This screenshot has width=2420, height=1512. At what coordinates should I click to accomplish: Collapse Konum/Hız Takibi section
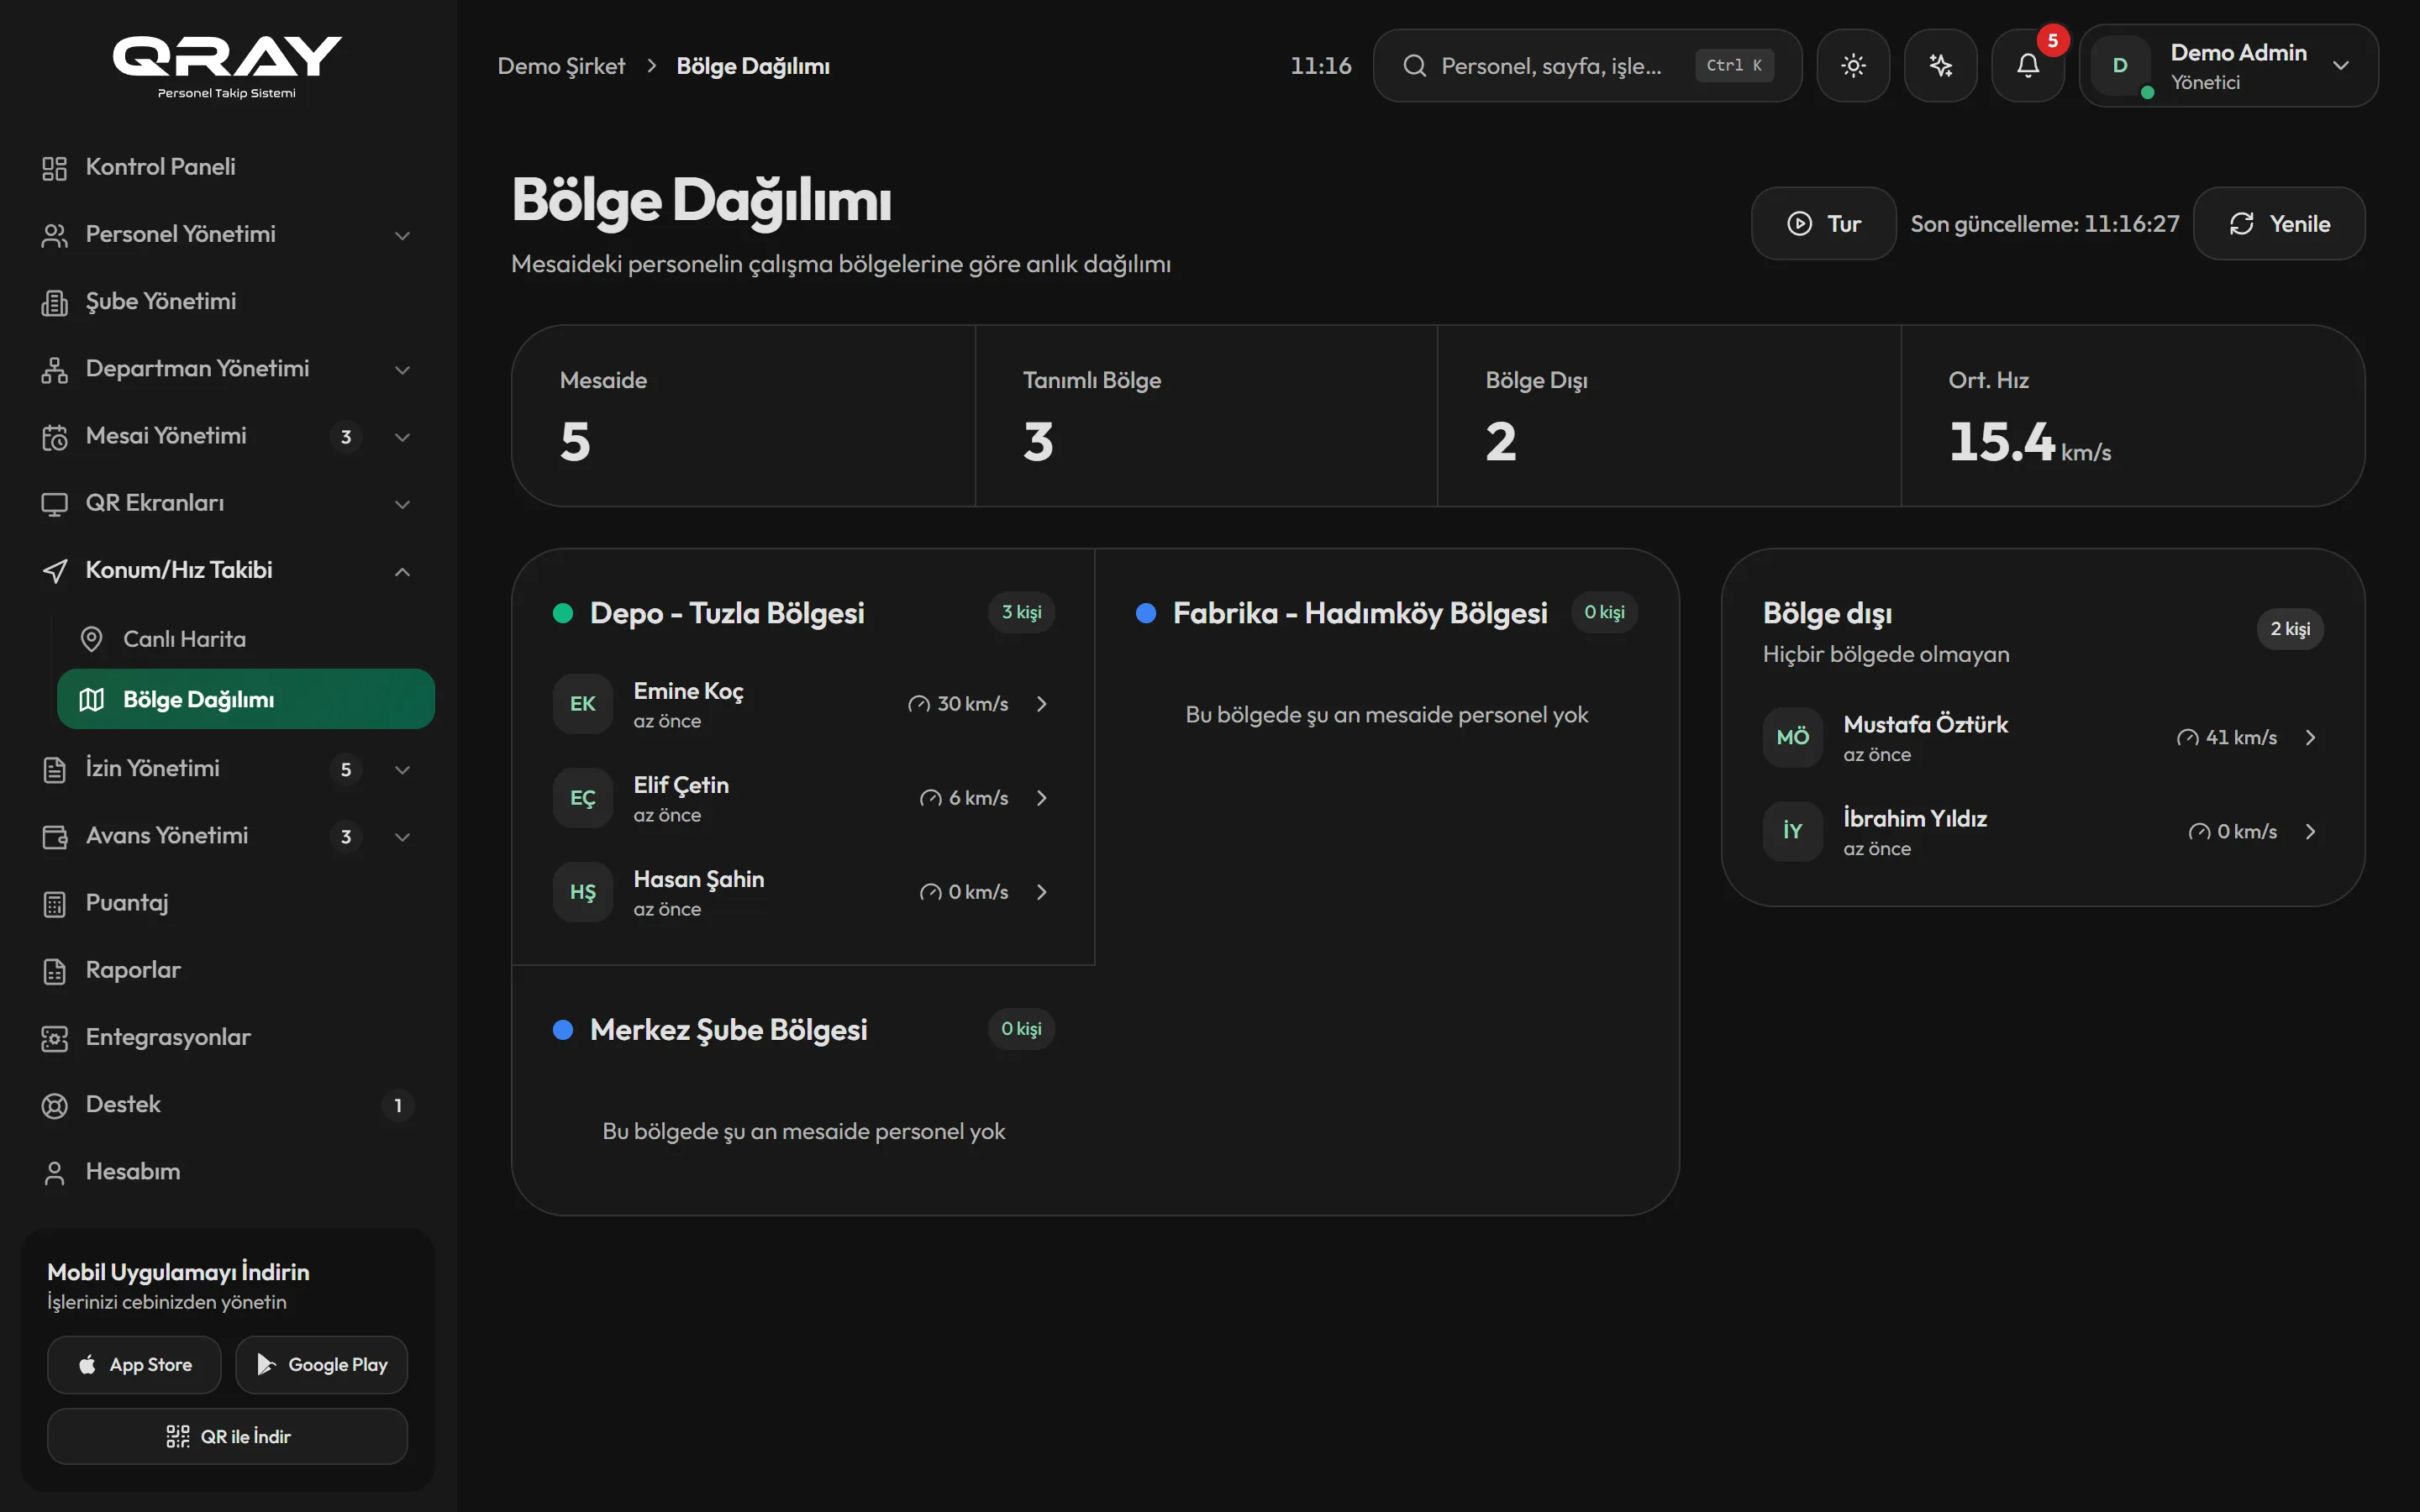click(x=228, y=570)
